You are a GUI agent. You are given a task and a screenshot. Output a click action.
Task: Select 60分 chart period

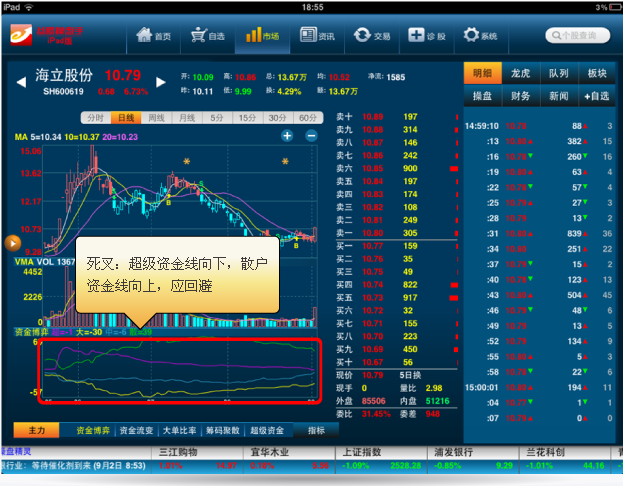click(308, 118)
